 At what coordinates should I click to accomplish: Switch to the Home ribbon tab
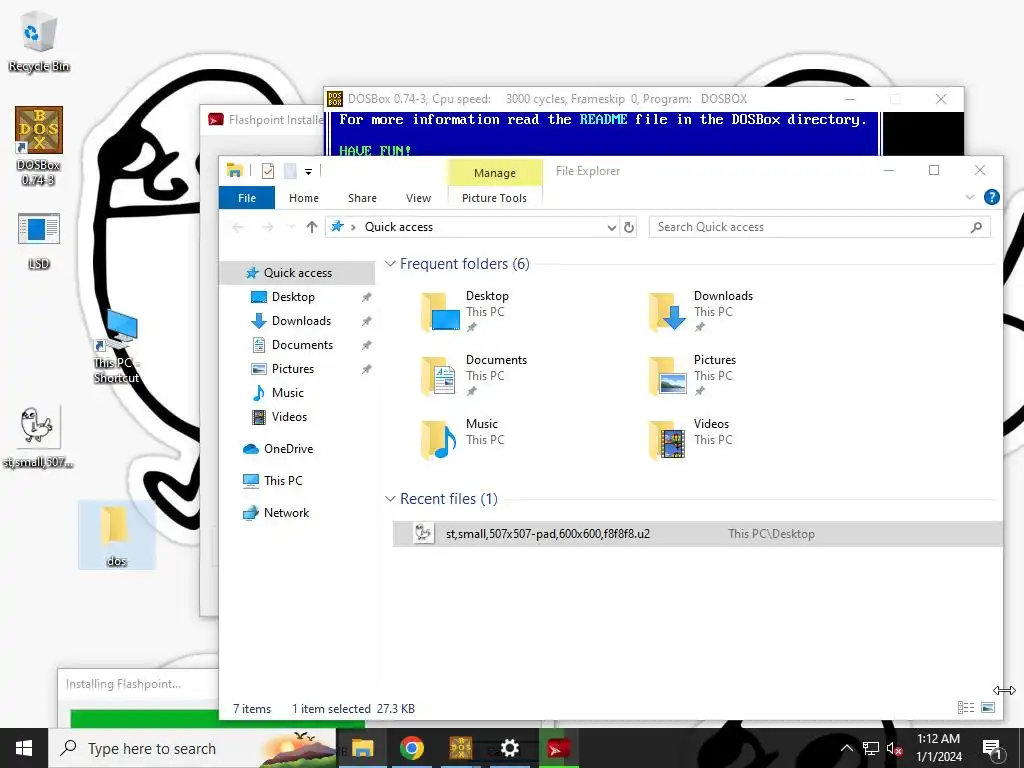pos(304,198)
